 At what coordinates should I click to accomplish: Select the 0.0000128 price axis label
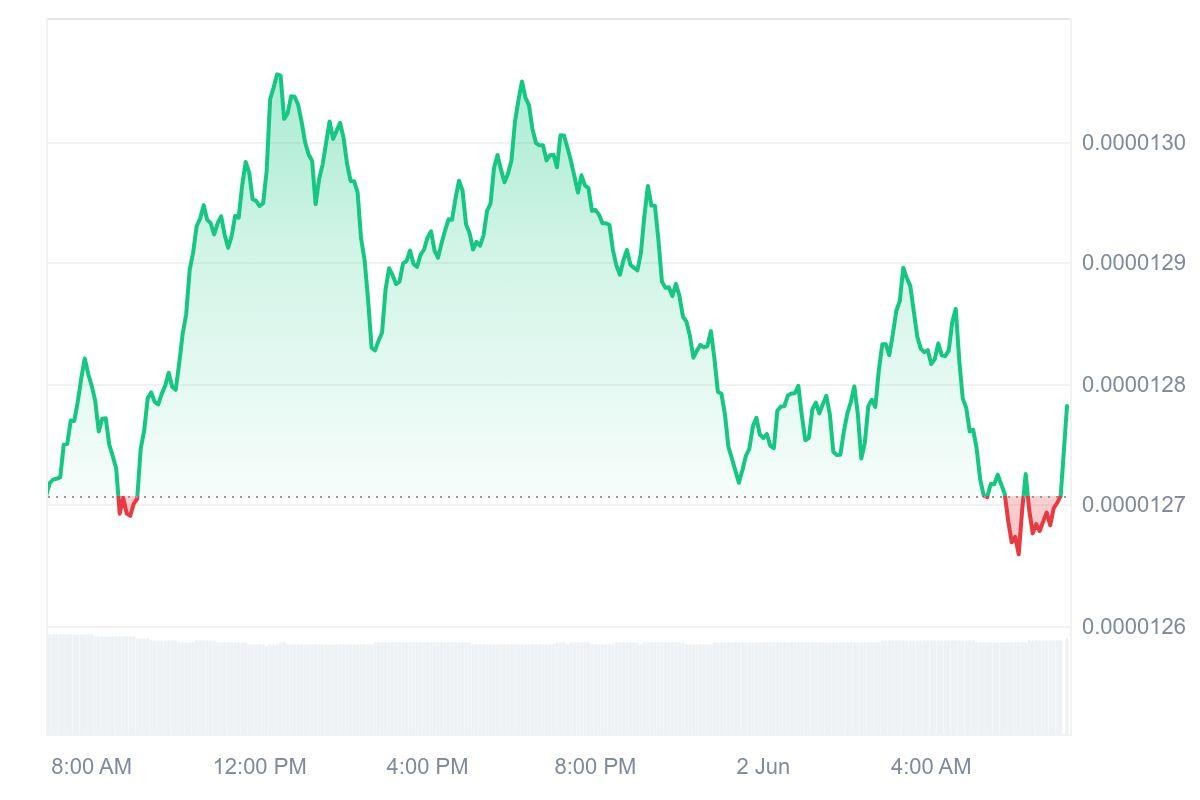[1133, 385]
